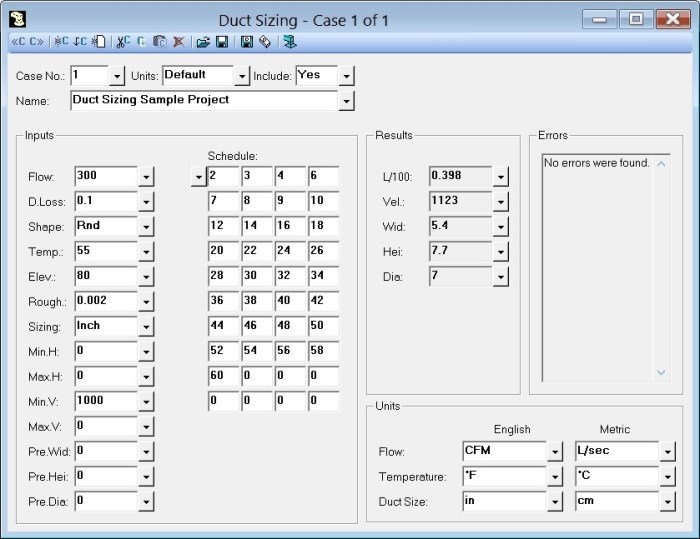Save file with the floppy disk icon
This screenshot has height=539, width=700.
(222, 42)
